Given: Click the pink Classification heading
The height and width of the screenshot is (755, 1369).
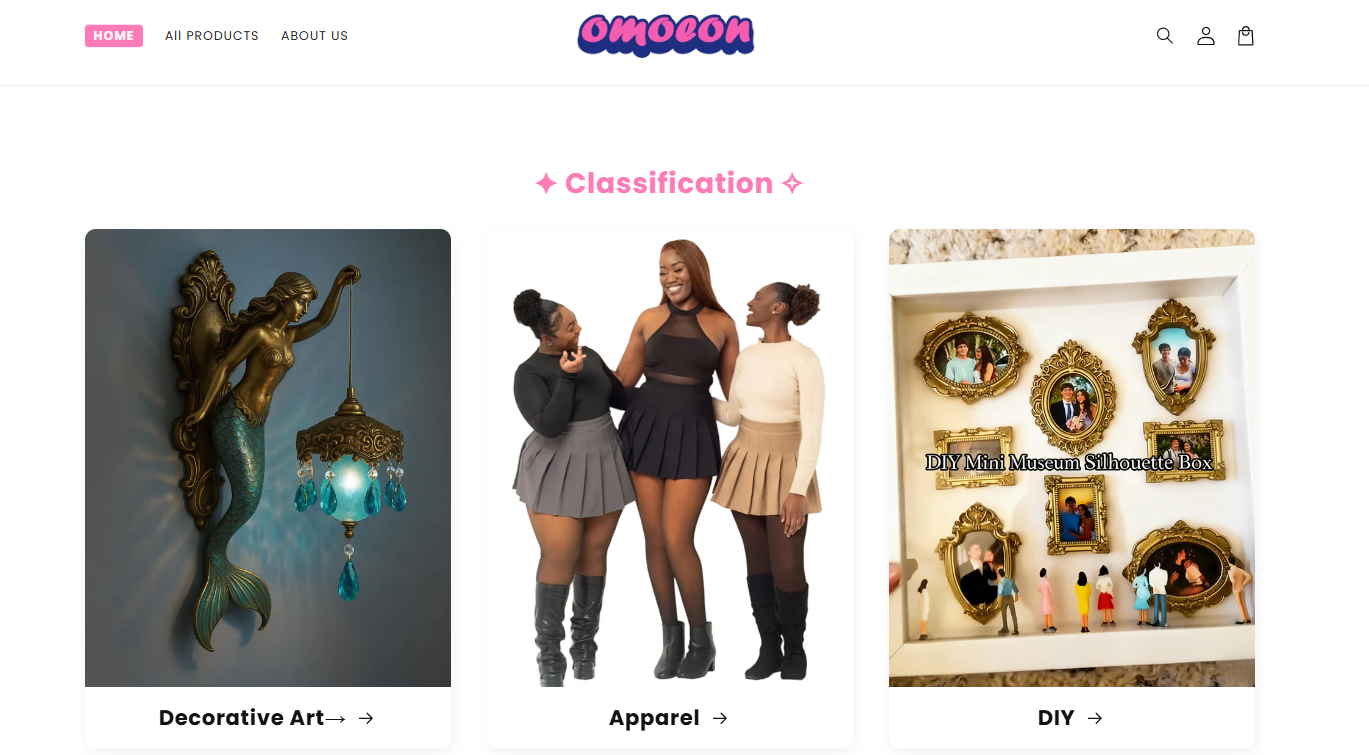Looking at the screenshot, I should pos(669,183).
